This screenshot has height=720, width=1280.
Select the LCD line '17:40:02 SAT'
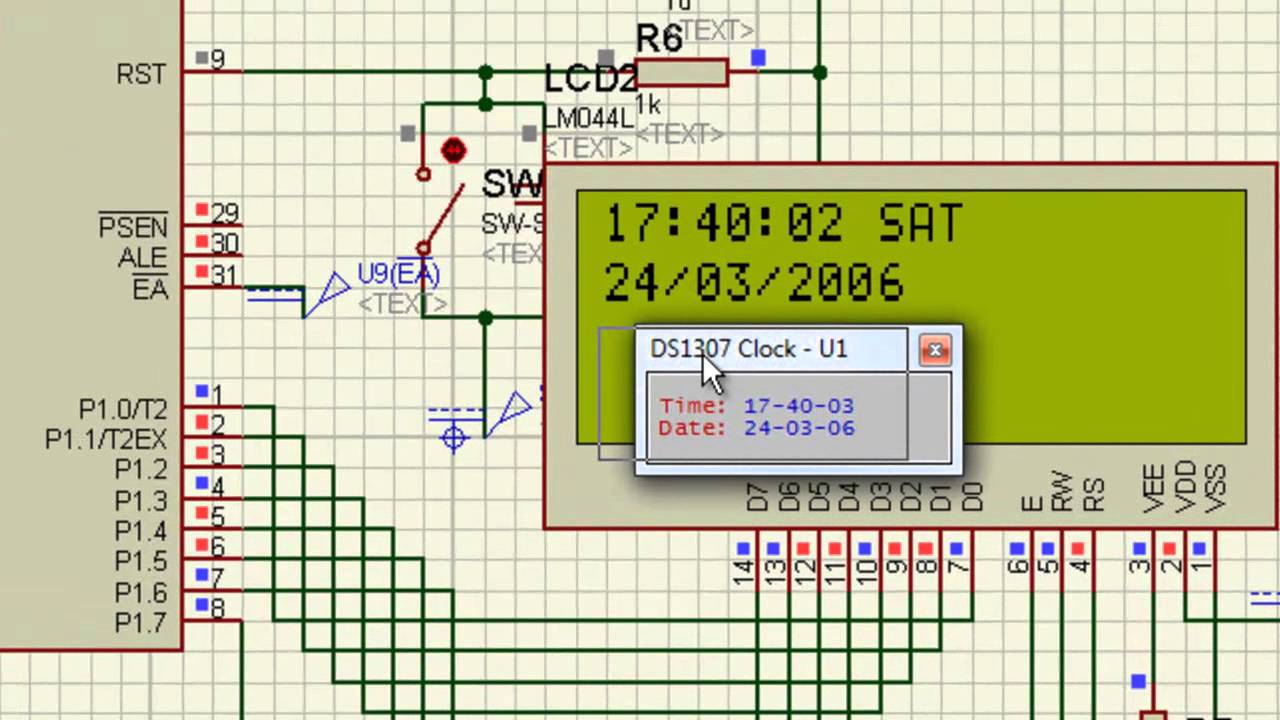click(783, 224)
